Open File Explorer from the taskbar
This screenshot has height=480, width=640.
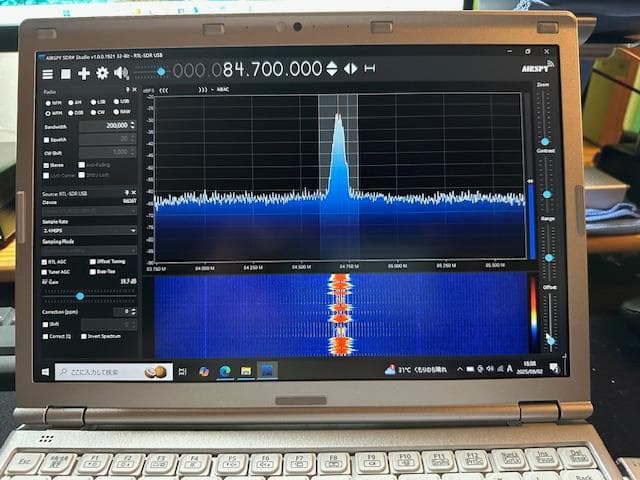click(246, 371)
